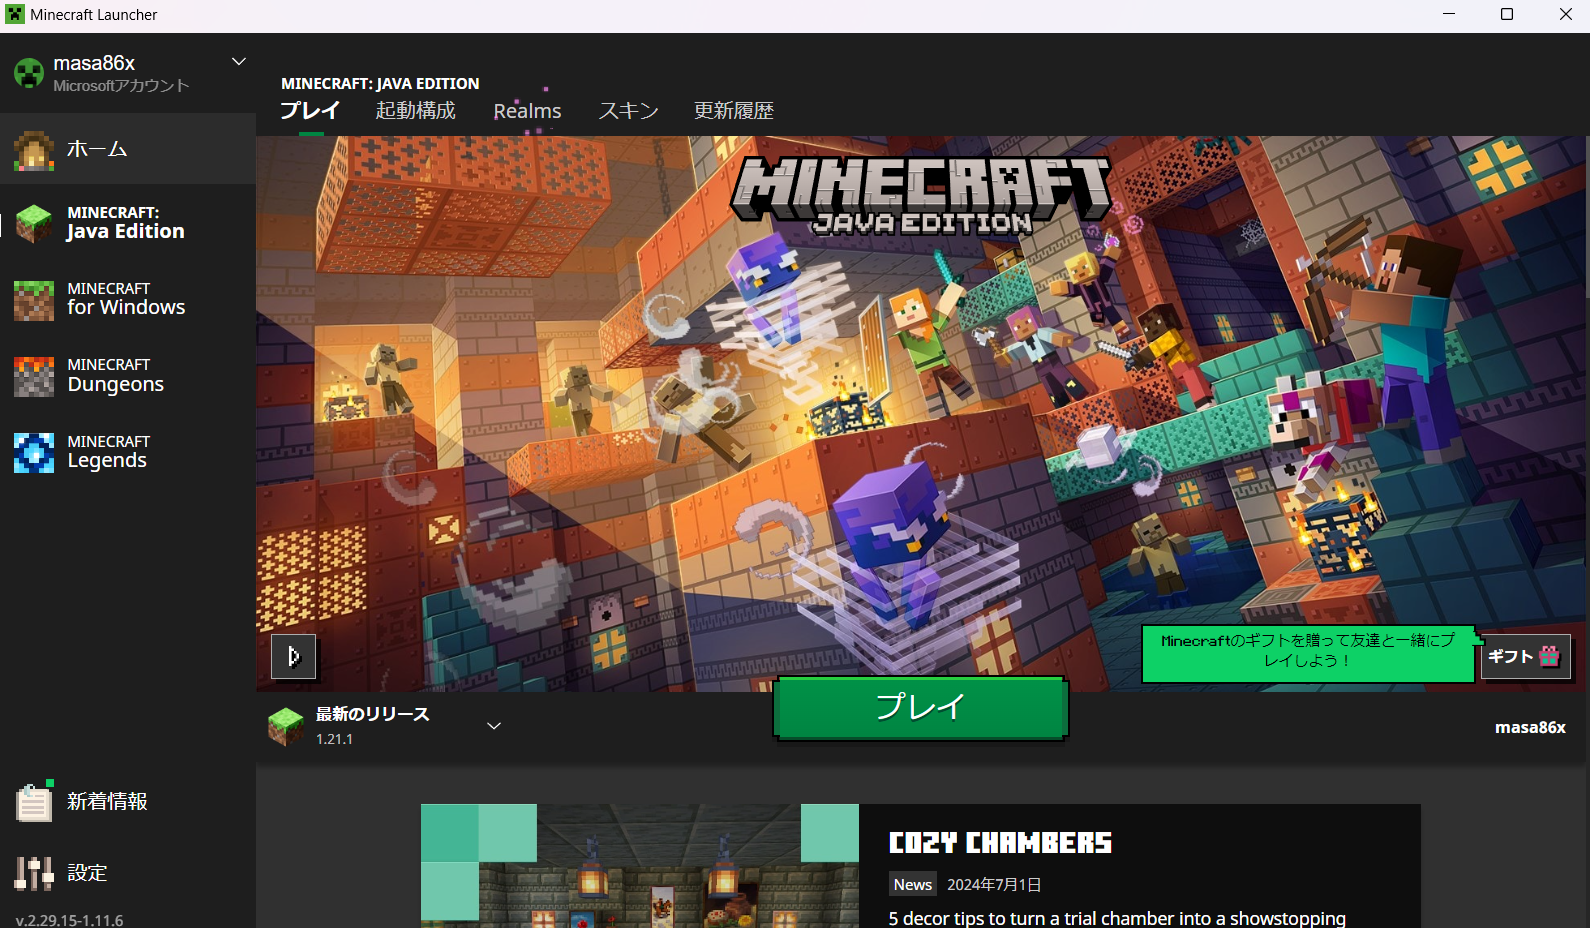Open the Home (ホーム) sidebar item
This screenshot has width=1590, height=928.
click(128, 149)
